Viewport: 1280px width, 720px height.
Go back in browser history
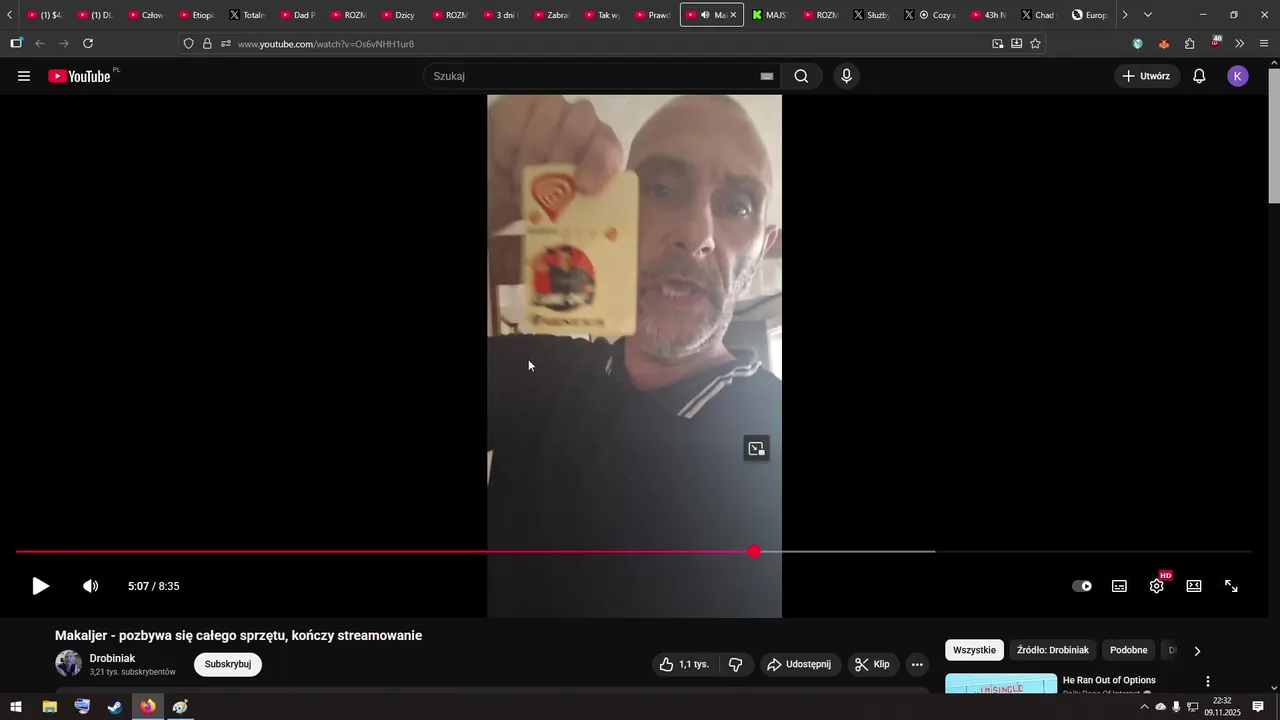[x=40, y=44]
